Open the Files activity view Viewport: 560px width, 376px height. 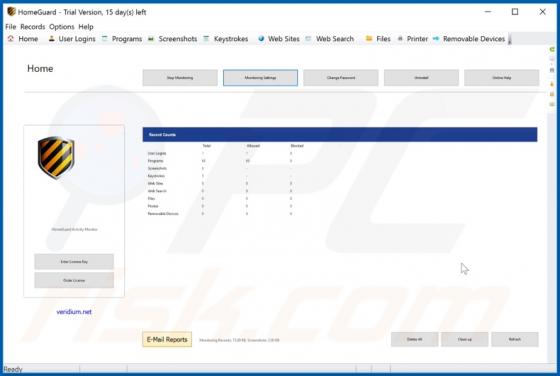pyautogui.click(x=378, y=39)
